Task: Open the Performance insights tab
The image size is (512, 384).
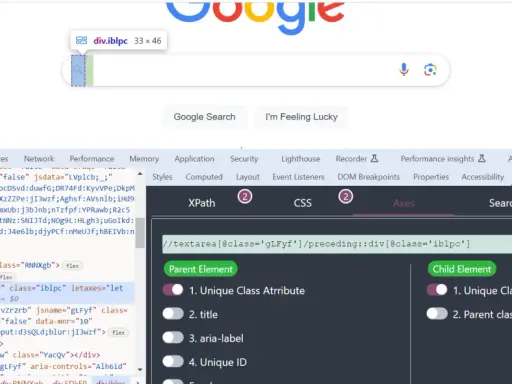Action: (437, 159)
